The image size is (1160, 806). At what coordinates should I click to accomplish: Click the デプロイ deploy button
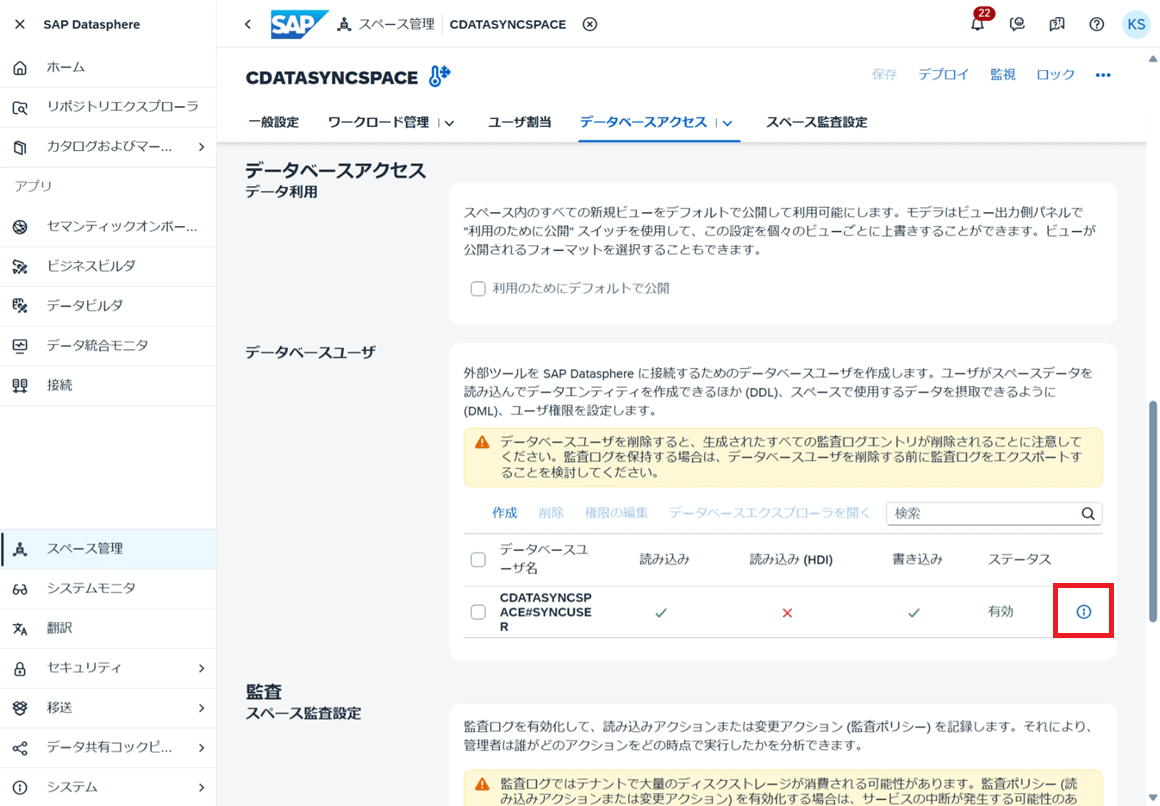[x=943, y=75]
